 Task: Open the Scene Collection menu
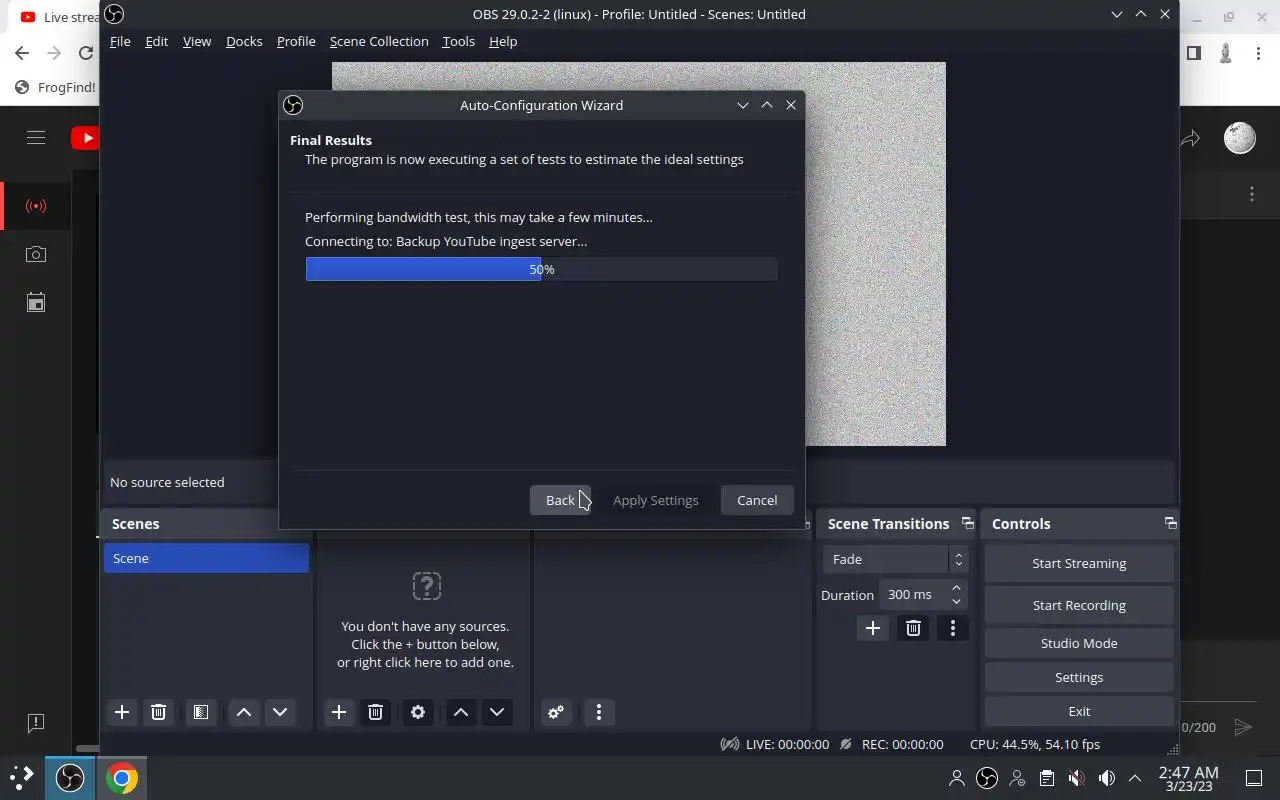pos(379,41)
